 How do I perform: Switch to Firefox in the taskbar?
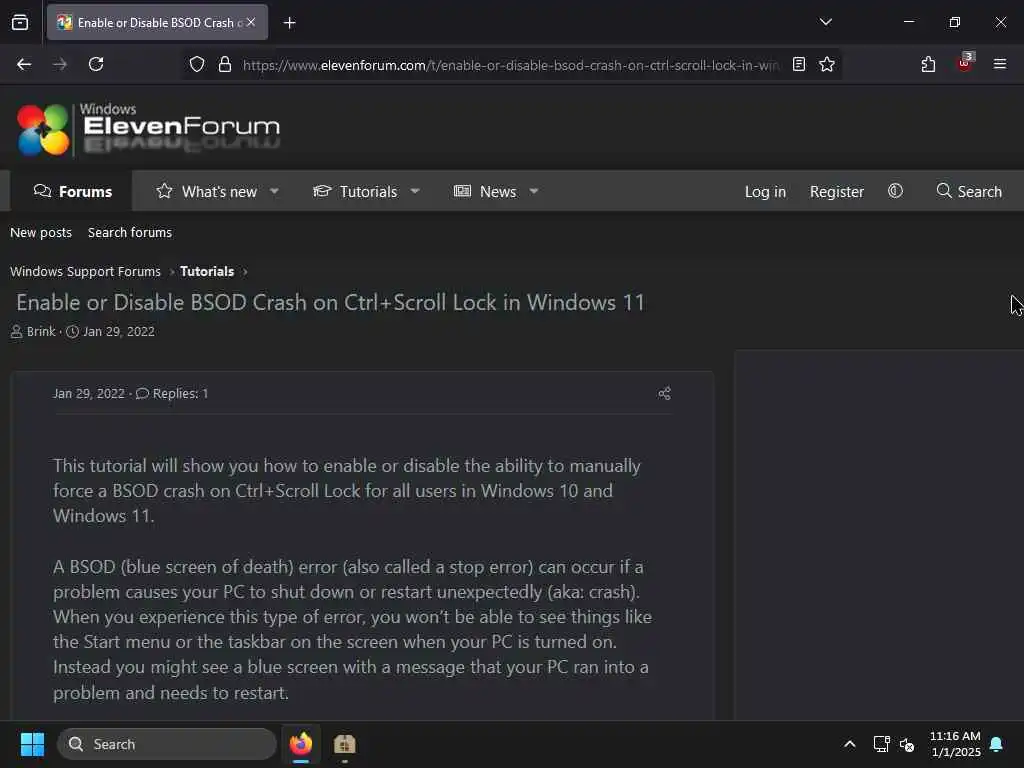(301, 744)
